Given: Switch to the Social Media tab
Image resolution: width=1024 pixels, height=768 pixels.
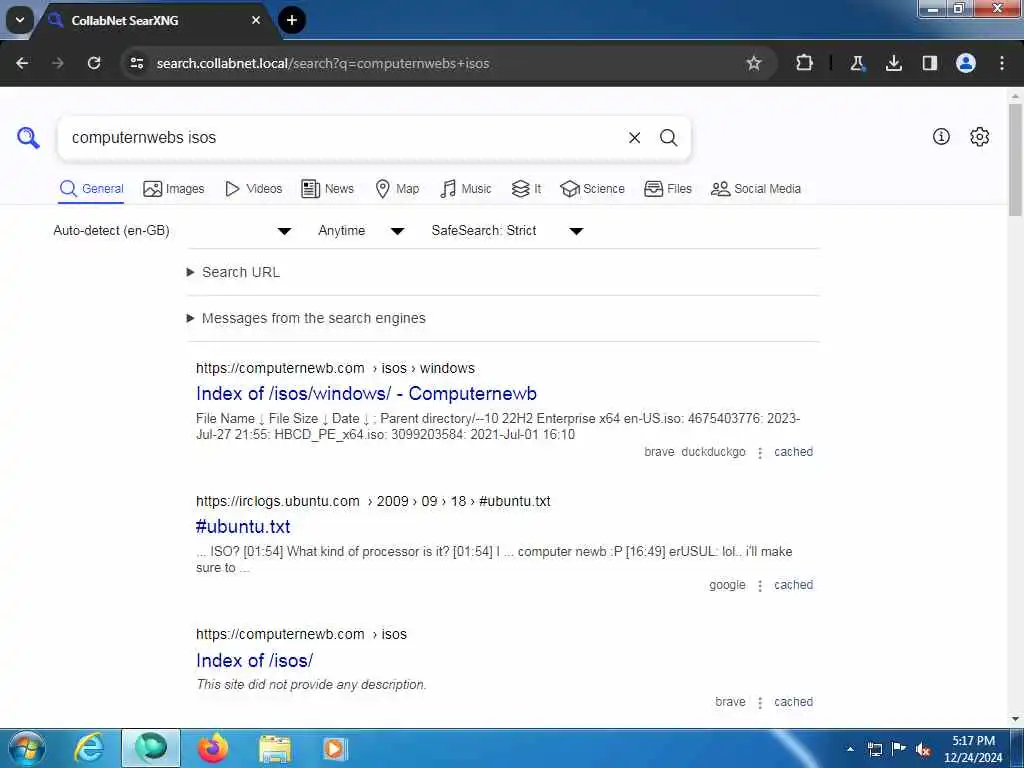Looking at the screenshot, I should point(756,189).
